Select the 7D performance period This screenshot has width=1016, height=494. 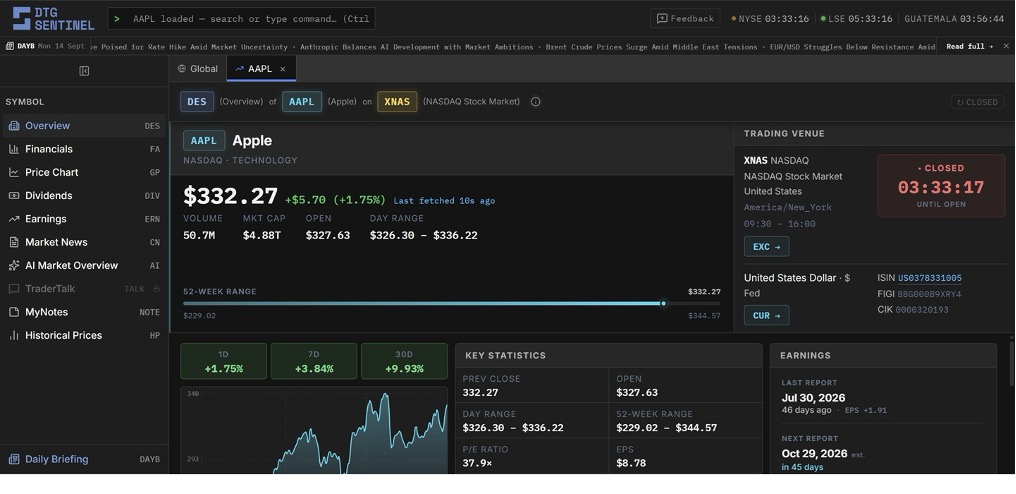tap(314, 362)
